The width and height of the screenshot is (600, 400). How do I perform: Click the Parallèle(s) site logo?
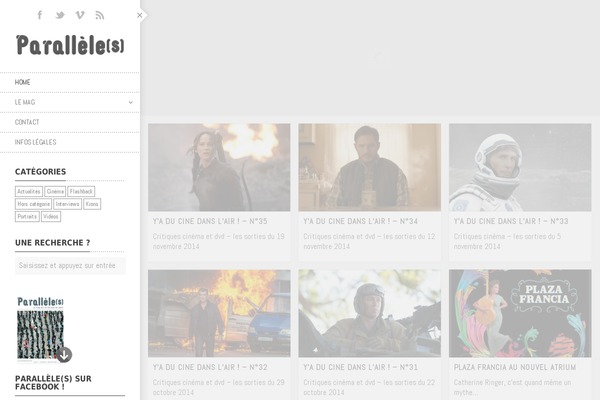click(x=70, y=45)
